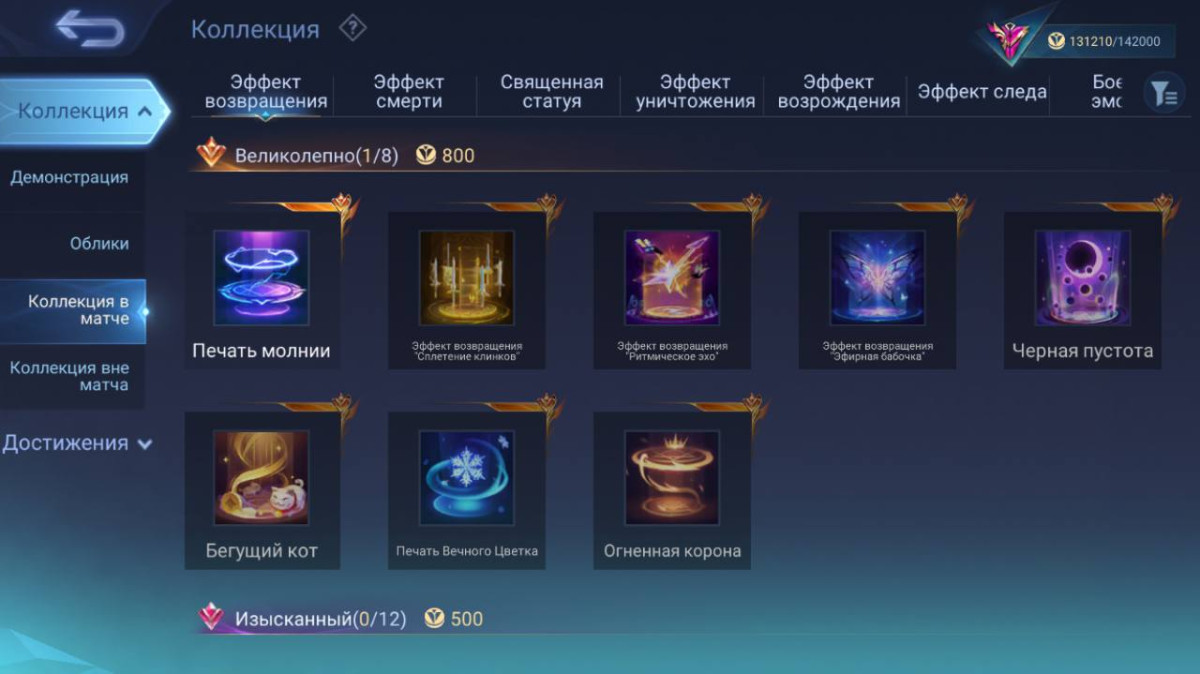Collapse the Коллекция sidebar section
The width and height of the screenshot is (1200, 674).
[x=85, y=111]
